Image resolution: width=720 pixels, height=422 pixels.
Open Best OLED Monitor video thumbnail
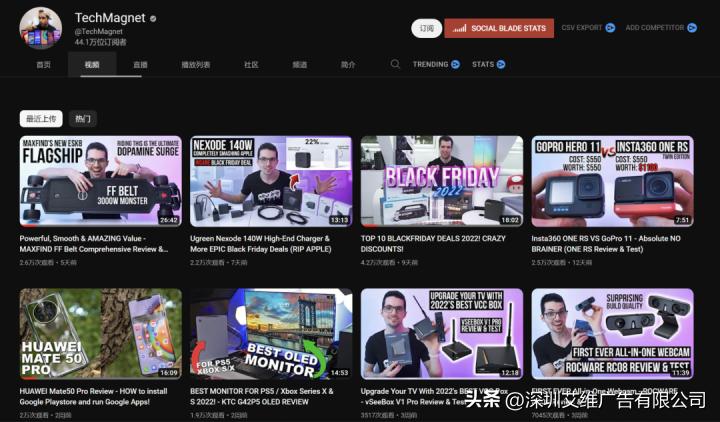tap(271, 334)
